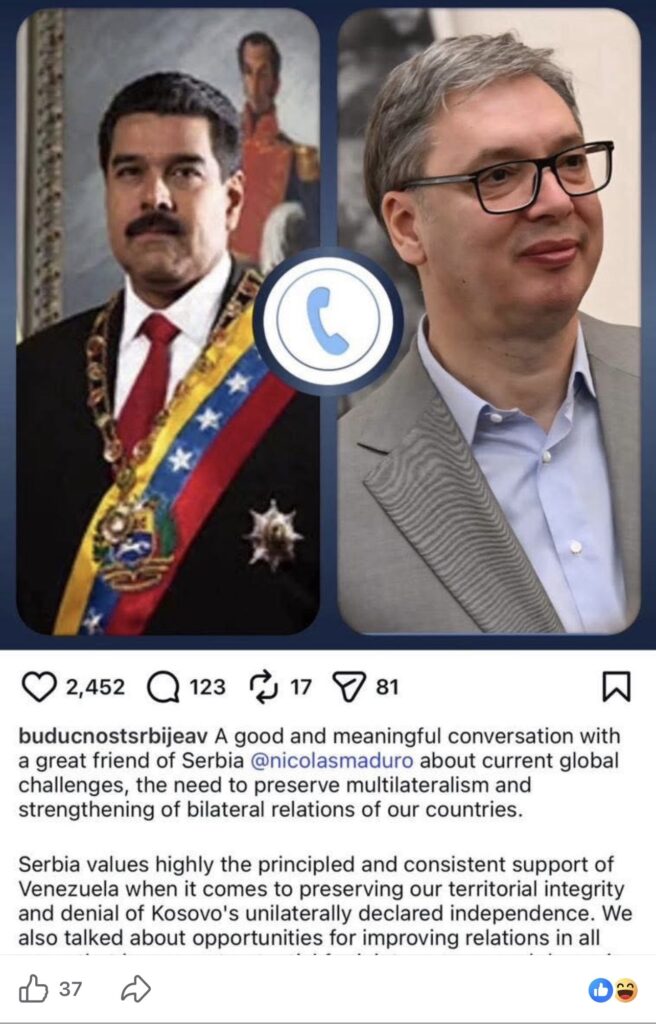
Task: View the 17 reposts count
Action: (301, 687)
